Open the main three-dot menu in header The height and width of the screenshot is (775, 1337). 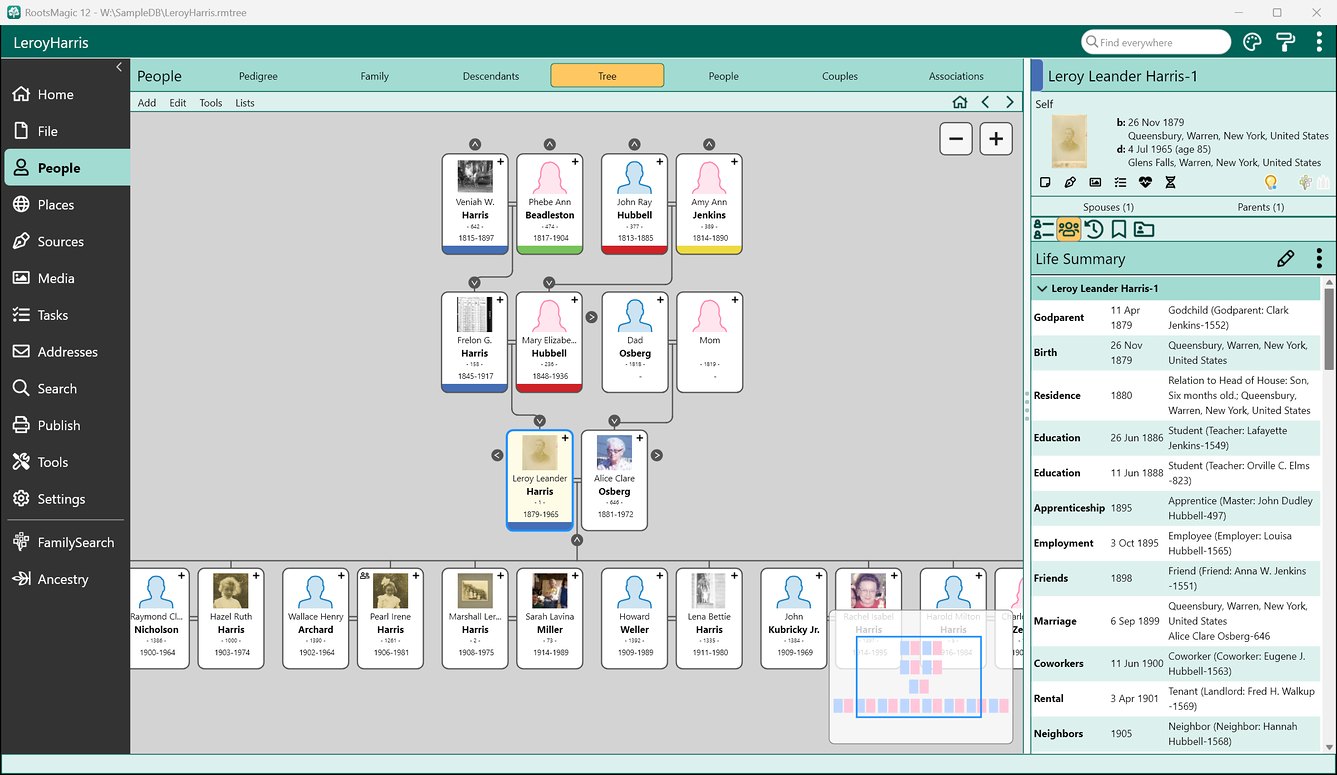[1319, 42]
